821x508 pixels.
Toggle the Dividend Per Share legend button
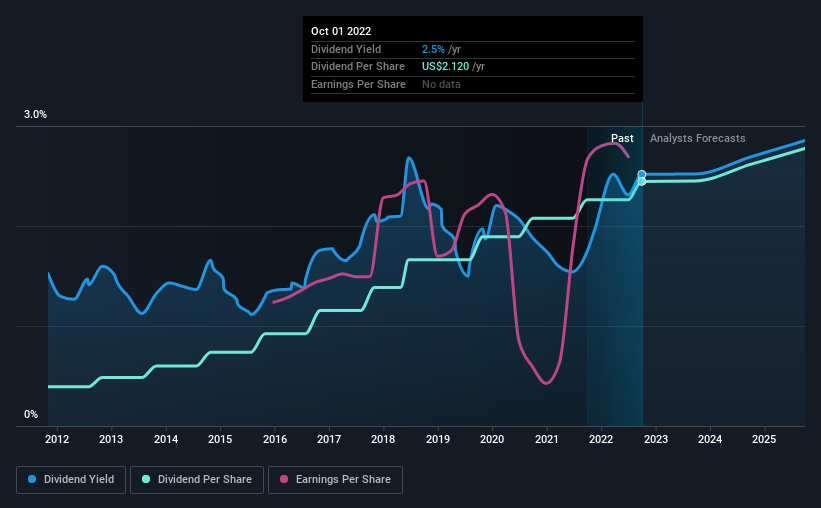197,480
